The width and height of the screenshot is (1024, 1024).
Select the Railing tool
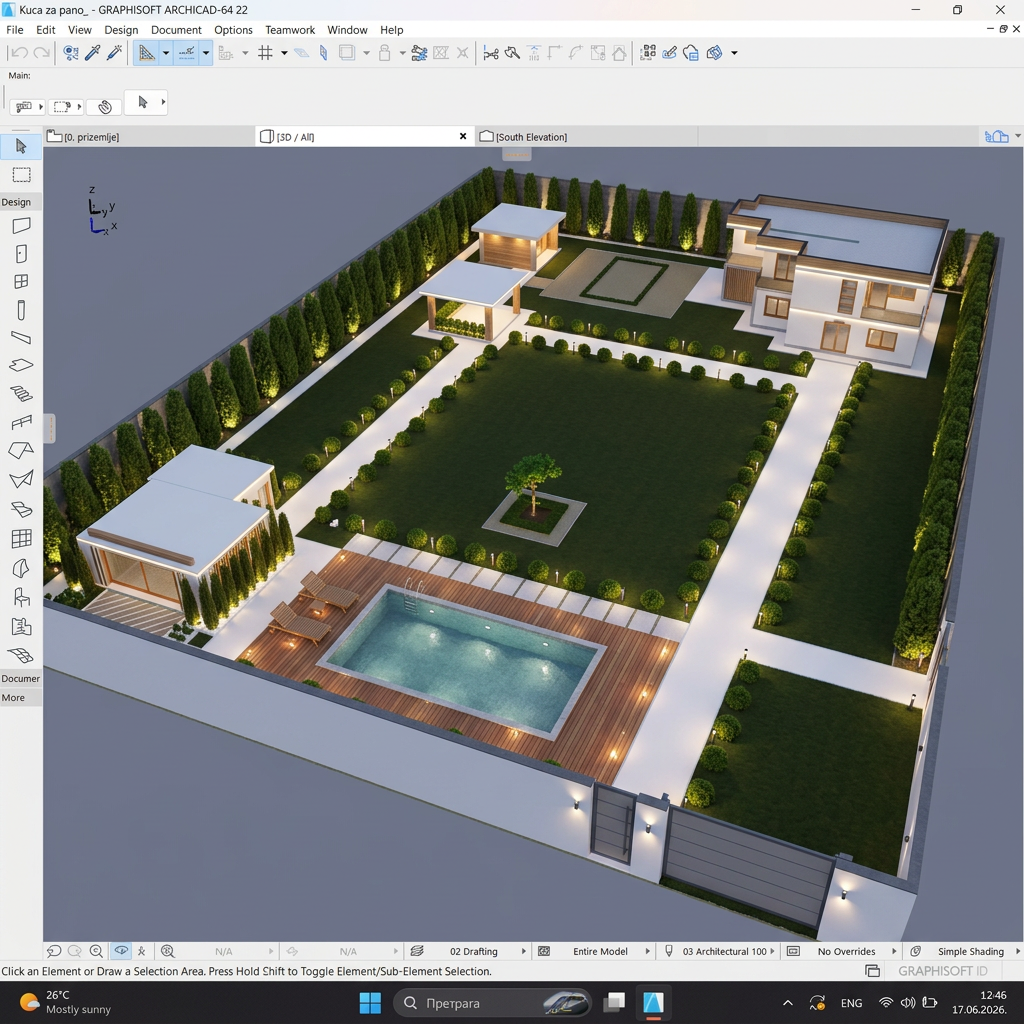21,422
